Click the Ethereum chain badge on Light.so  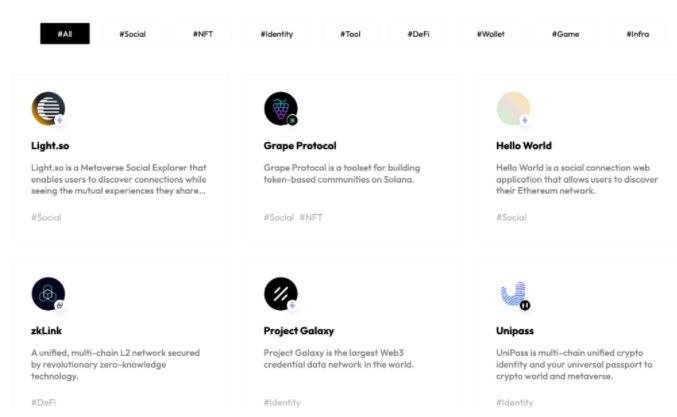pyautogui.click(x=60, y=120)
